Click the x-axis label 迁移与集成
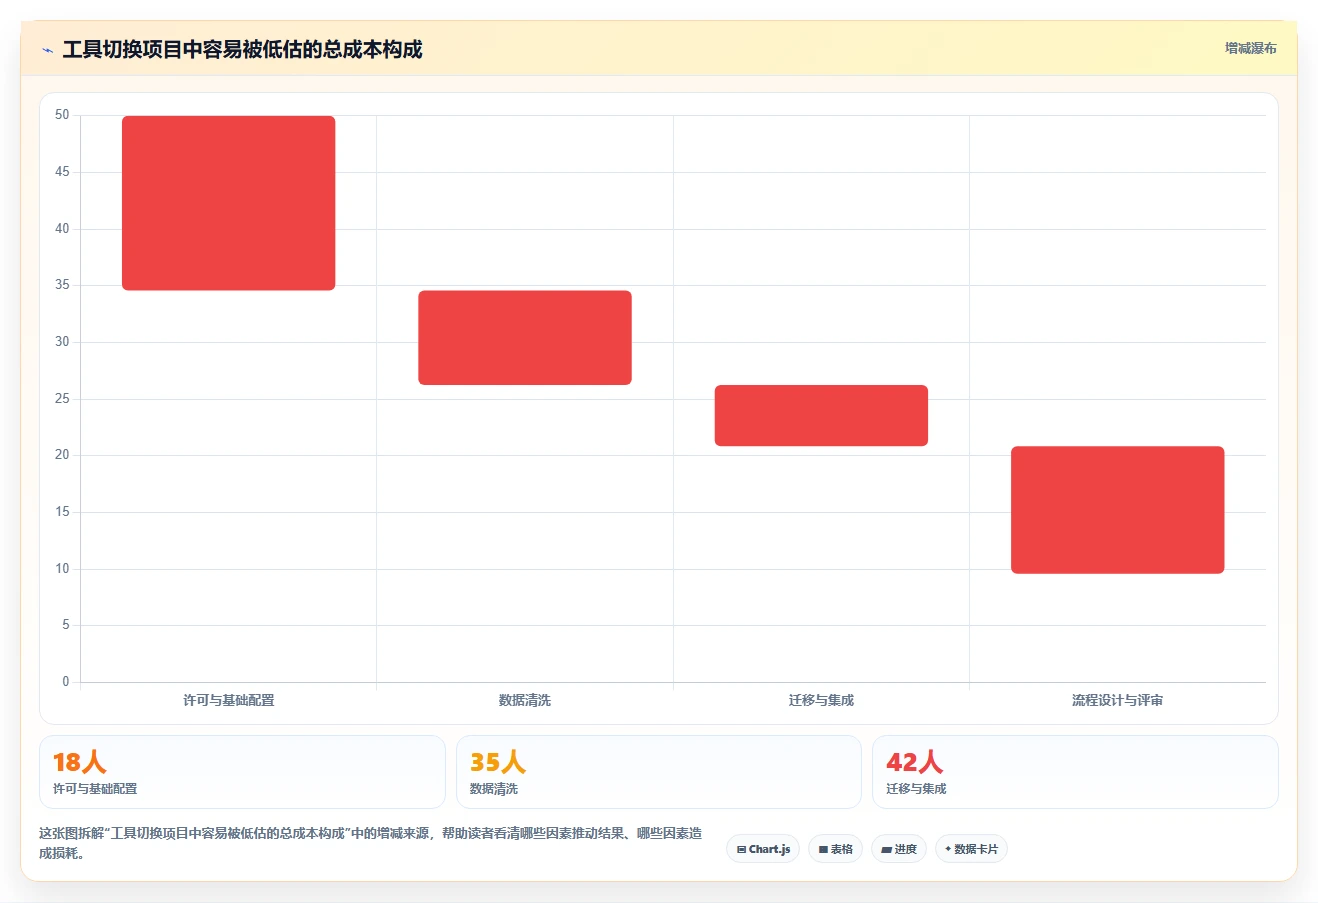The height and width of the screenshot is (903, 1318). click(821, 700)
